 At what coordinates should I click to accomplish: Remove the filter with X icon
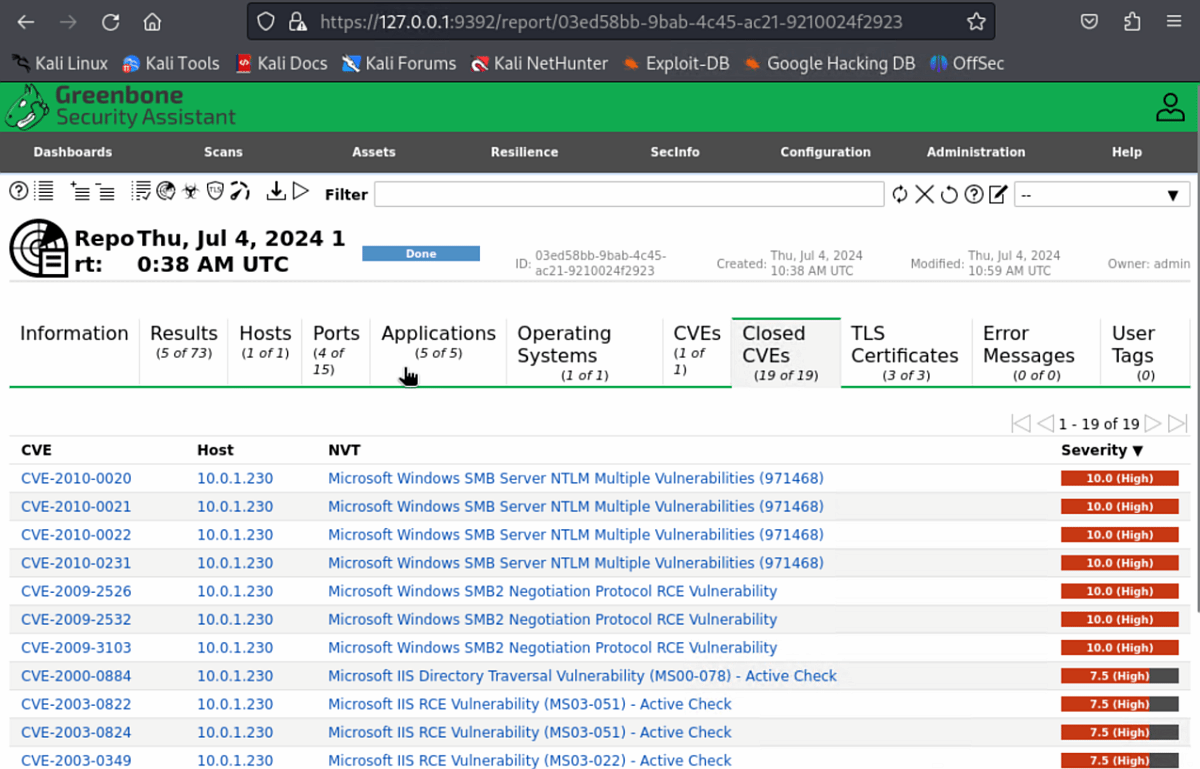(925, 194)
